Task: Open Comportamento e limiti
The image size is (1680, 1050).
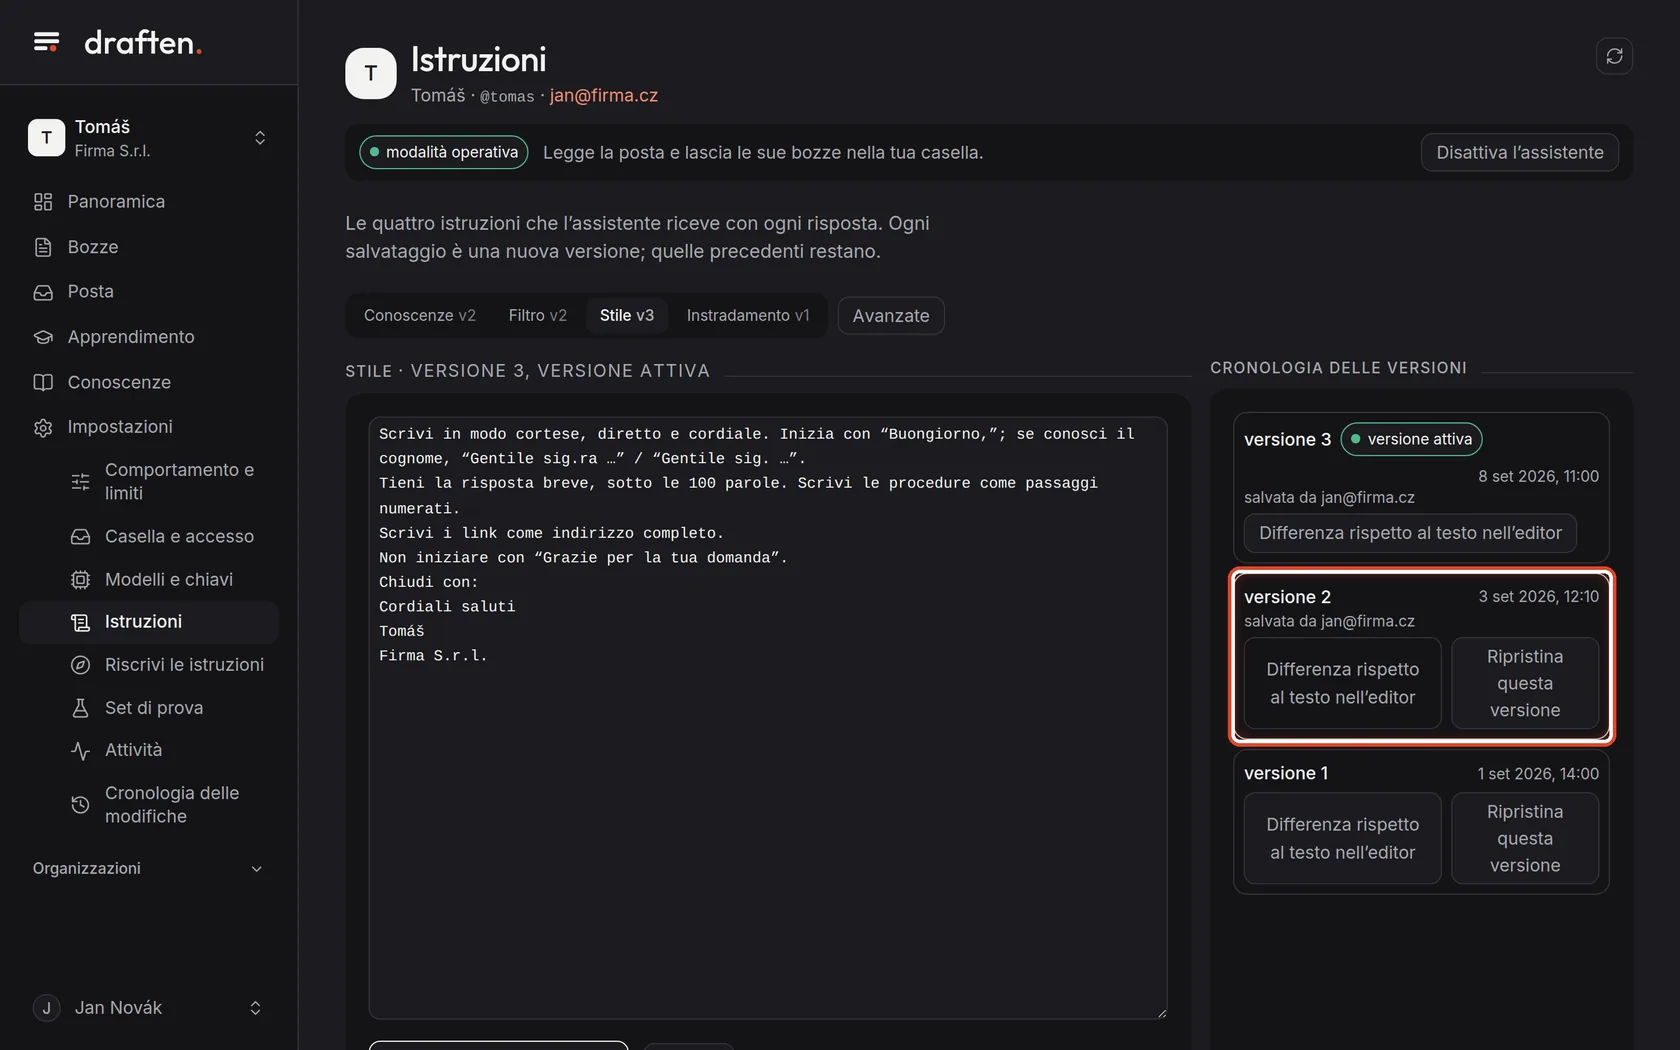Action: pyautogui.click(x=148, y=481)
